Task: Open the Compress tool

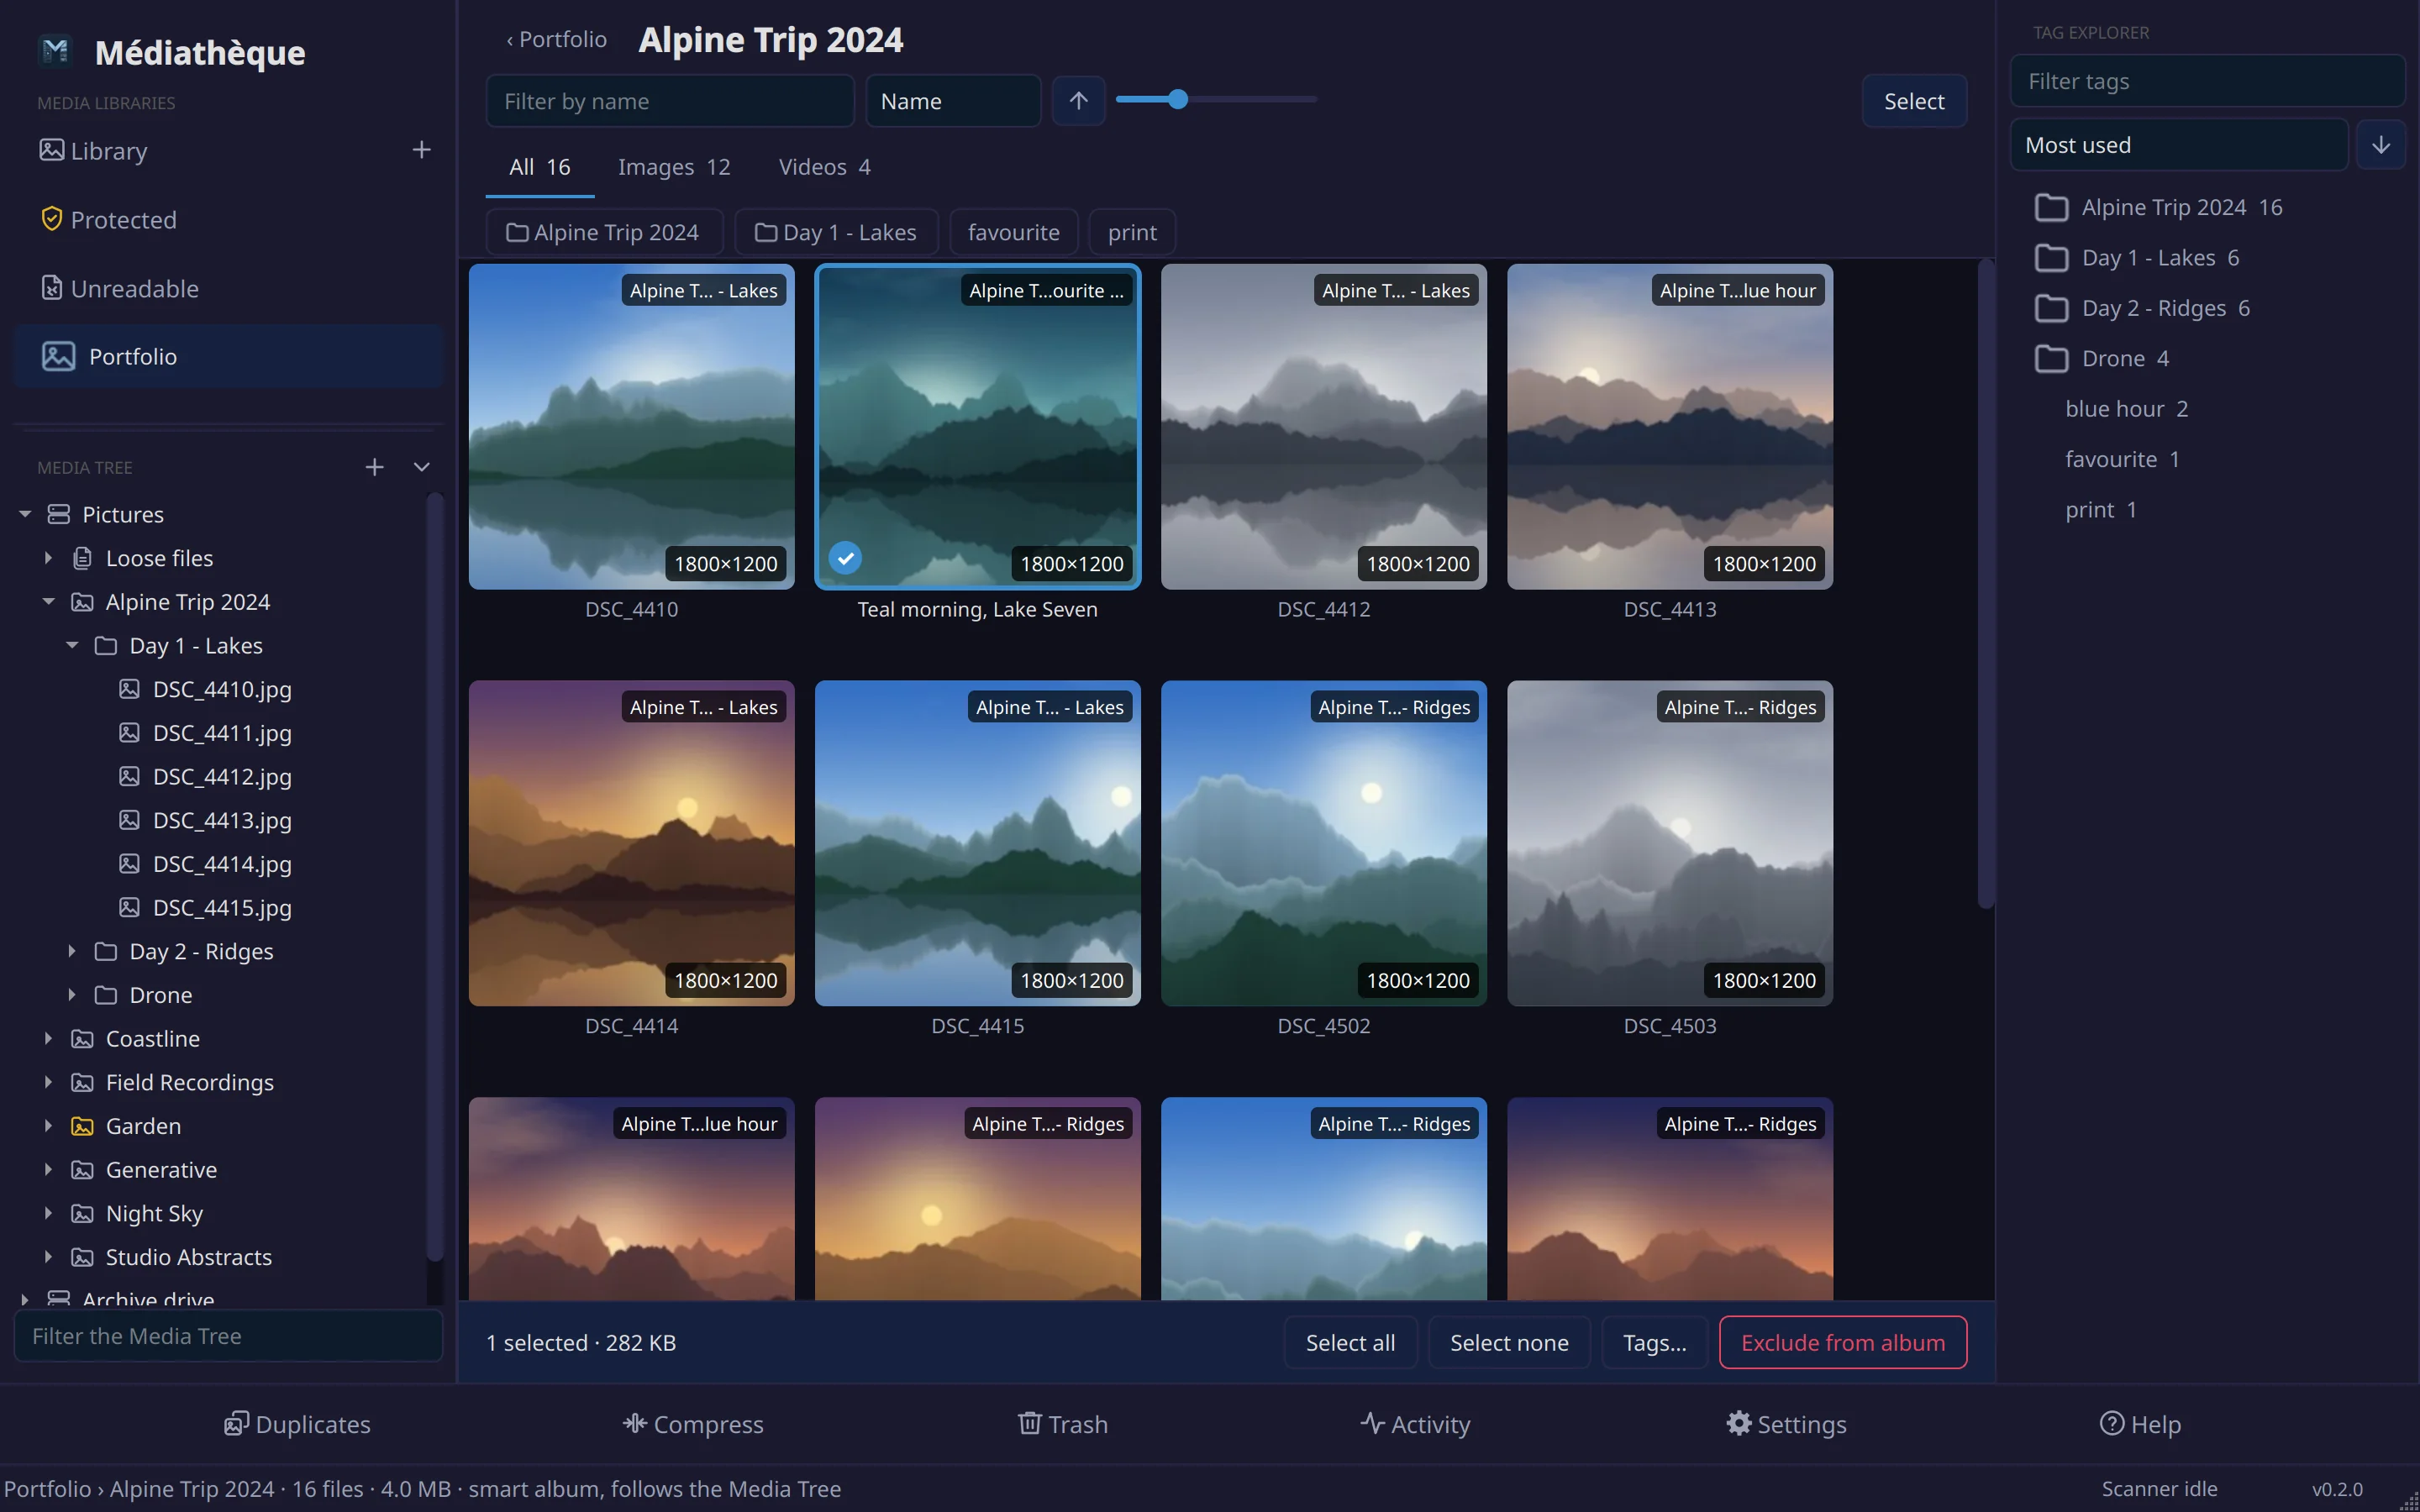Action: (693, 1424)
